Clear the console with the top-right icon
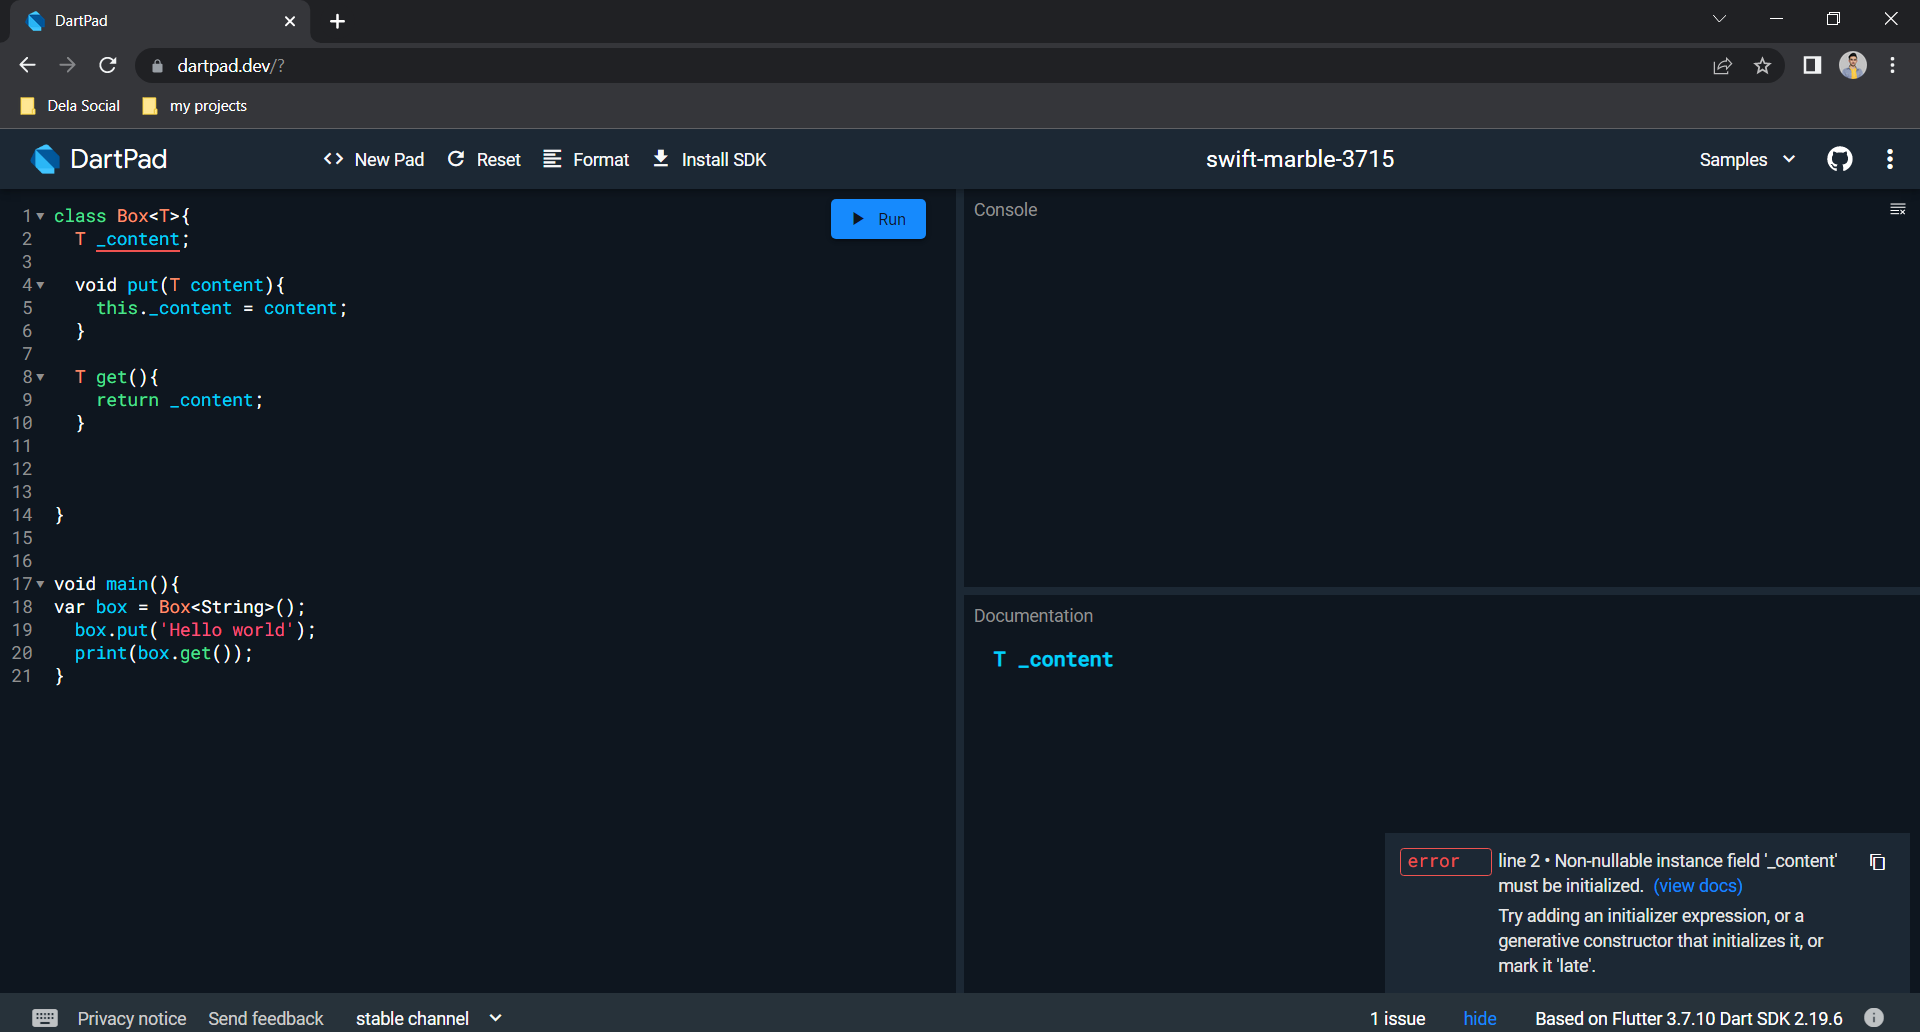This screenshot has height=1032, width=1920. 1897,209
